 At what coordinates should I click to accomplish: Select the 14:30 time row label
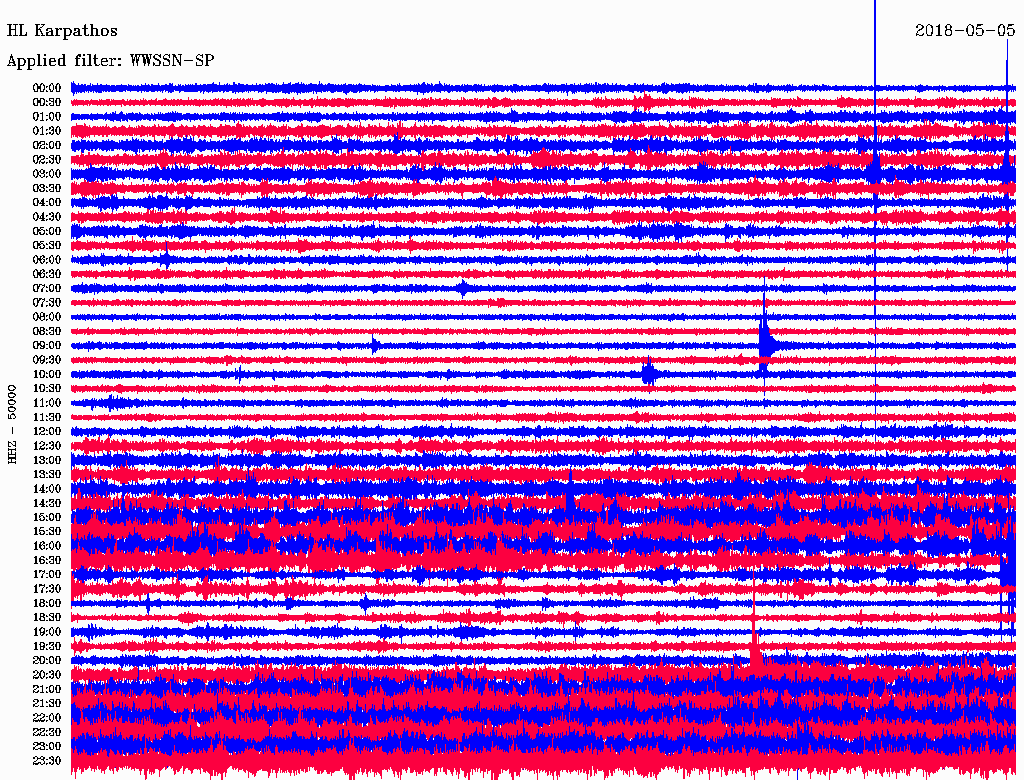click(47, 503)
